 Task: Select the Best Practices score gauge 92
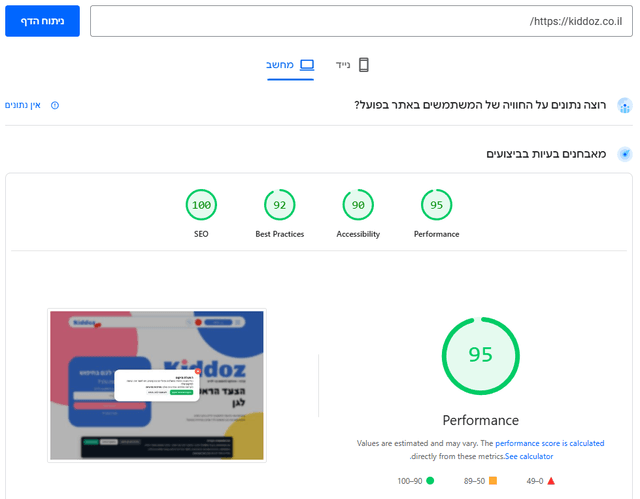(x=280, y=206)
